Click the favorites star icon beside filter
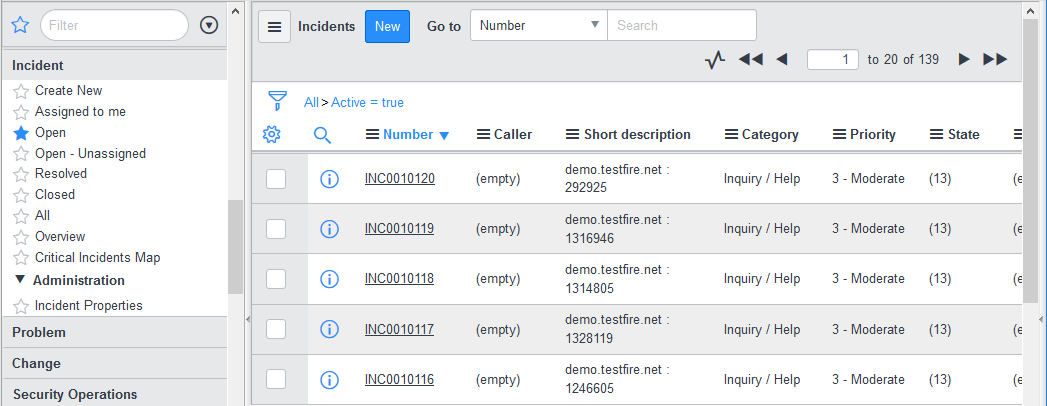 [x=21, y=25]
